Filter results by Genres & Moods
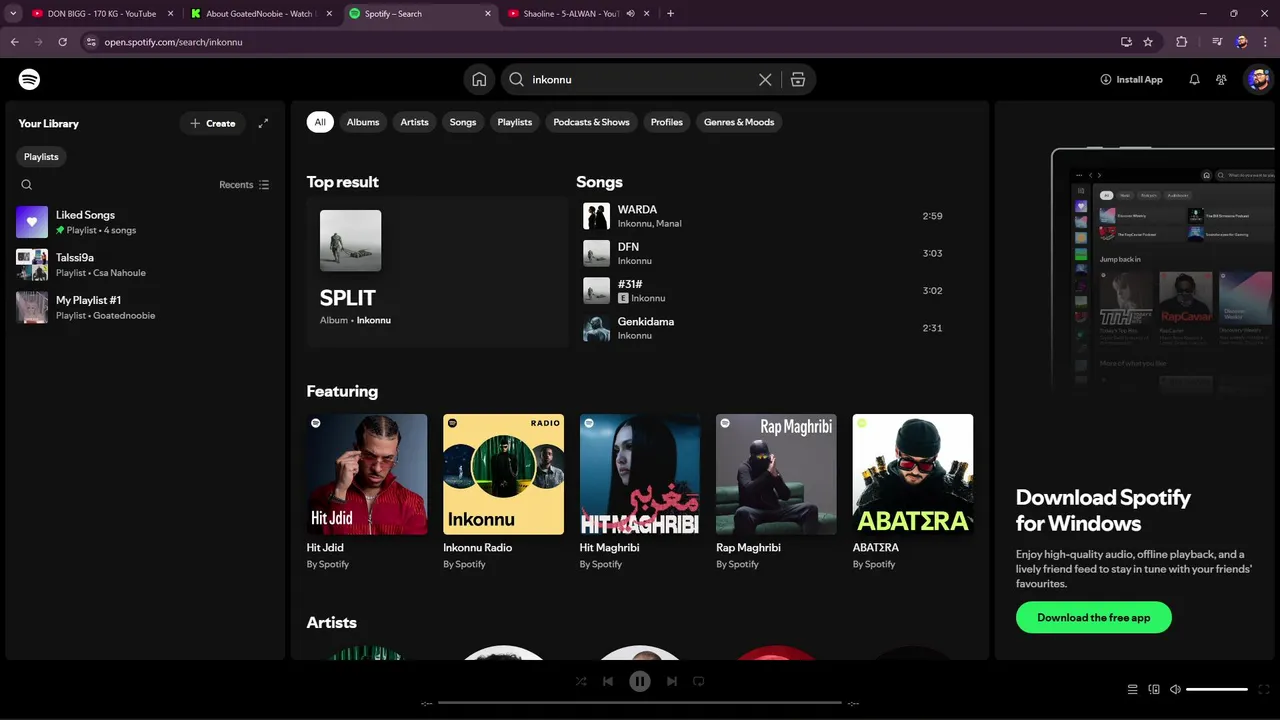 click(739, 122)
